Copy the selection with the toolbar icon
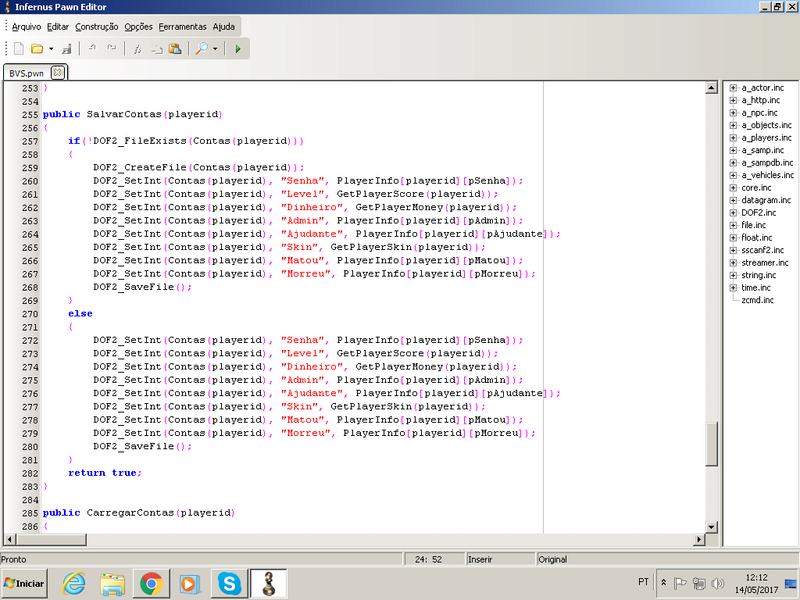Viewport: 800px width, 600px height. 157,49
